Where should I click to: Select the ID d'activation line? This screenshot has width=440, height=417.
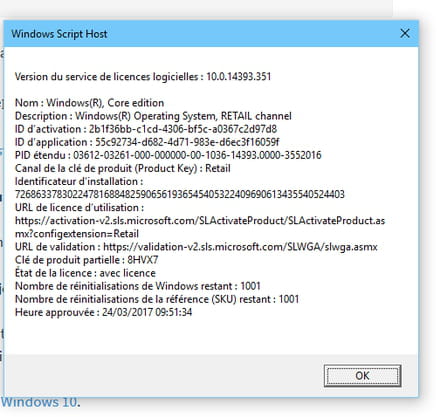point(146,129)
